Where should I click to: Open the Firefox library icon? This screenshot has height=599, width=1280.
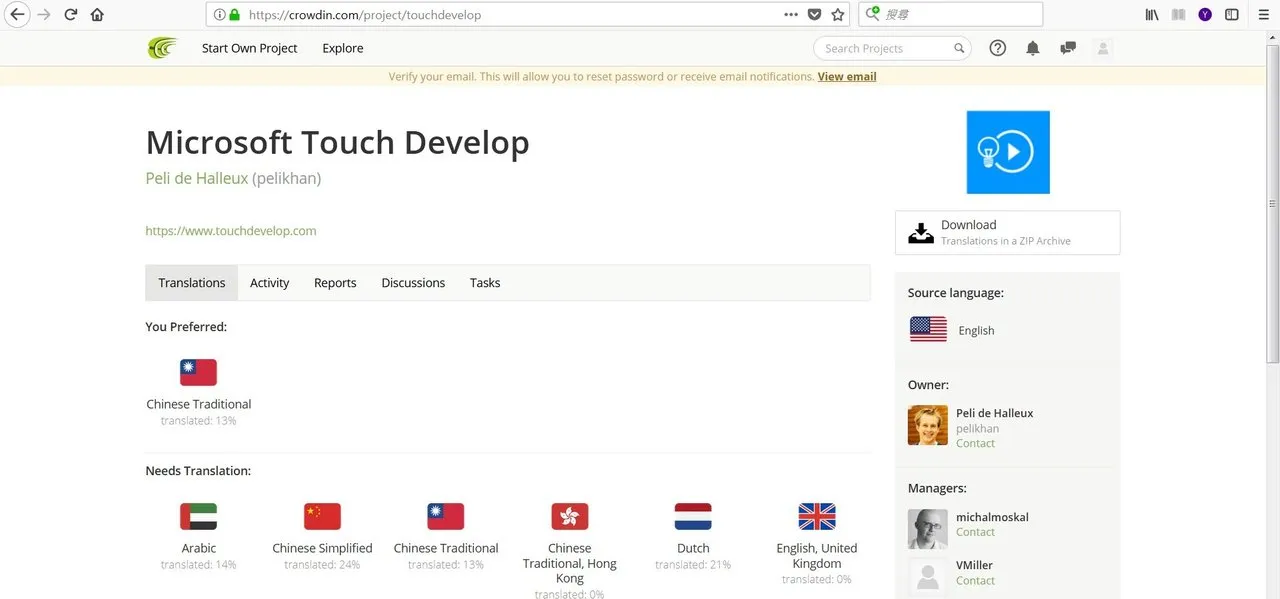(1152, 15)
